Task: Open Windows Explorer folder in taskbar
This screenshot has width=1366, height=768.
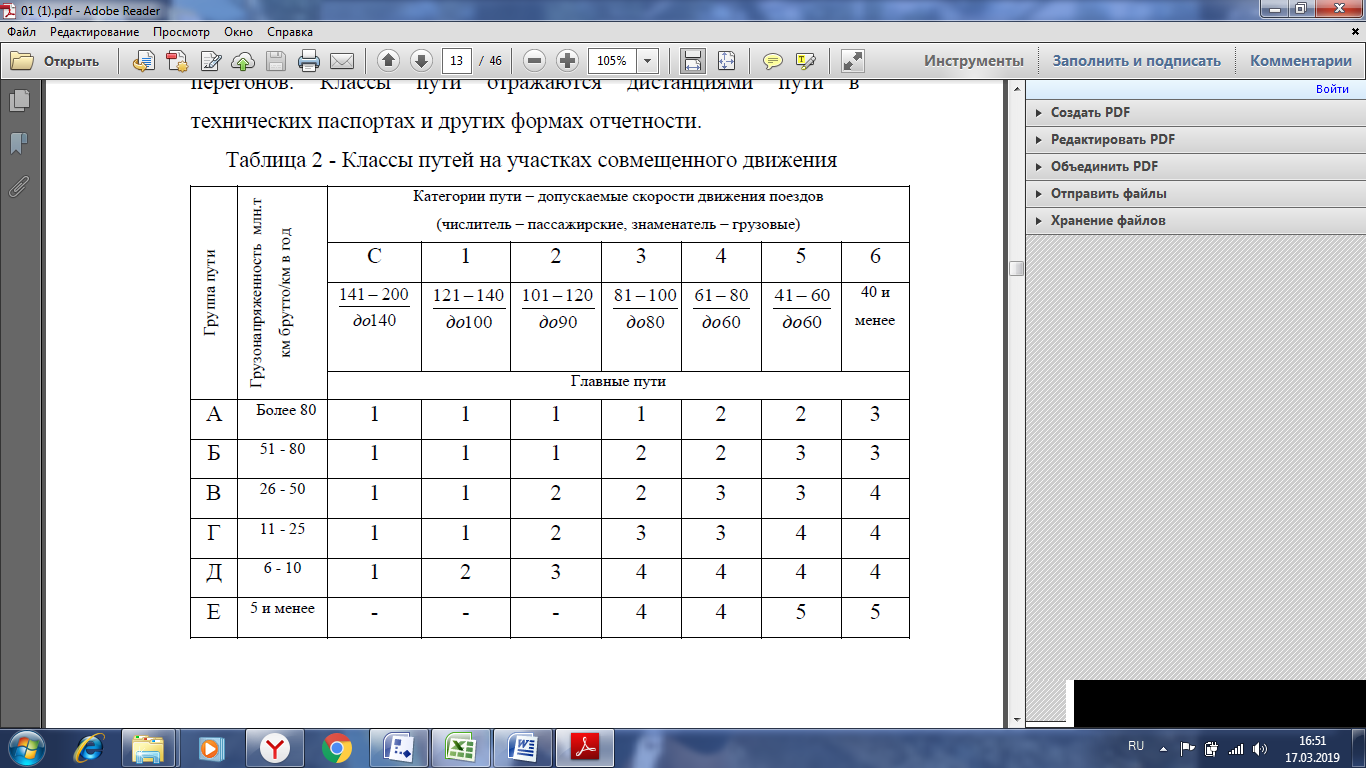Action: [149, 747]
